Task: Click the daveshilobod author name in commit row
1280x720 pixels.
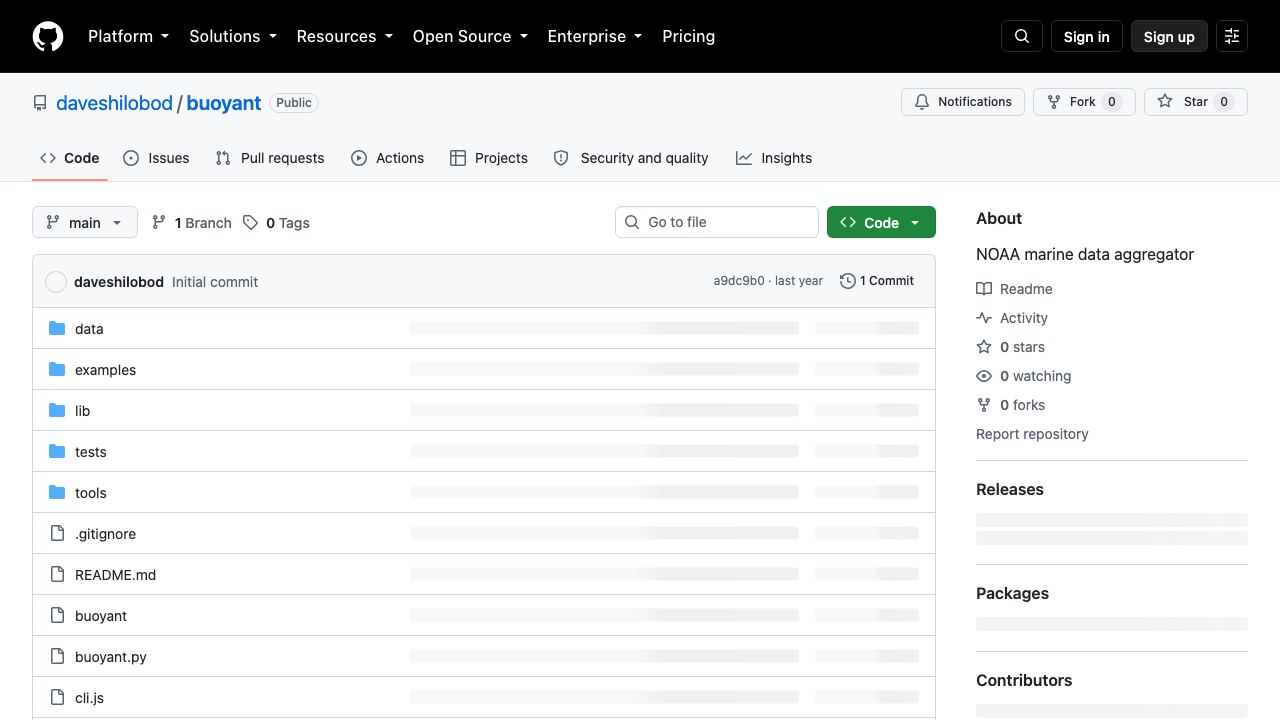Action: 119,282
